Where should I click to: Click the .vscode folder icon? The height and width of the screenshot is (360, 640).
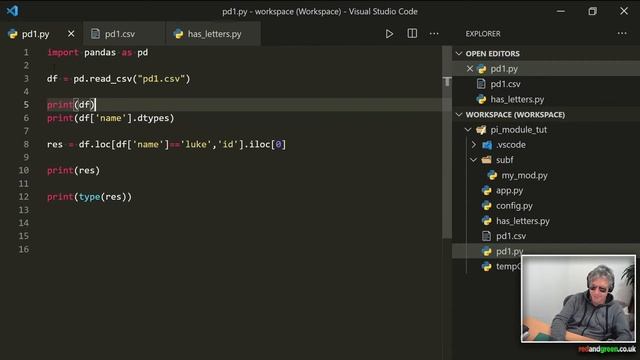[487, 145]
